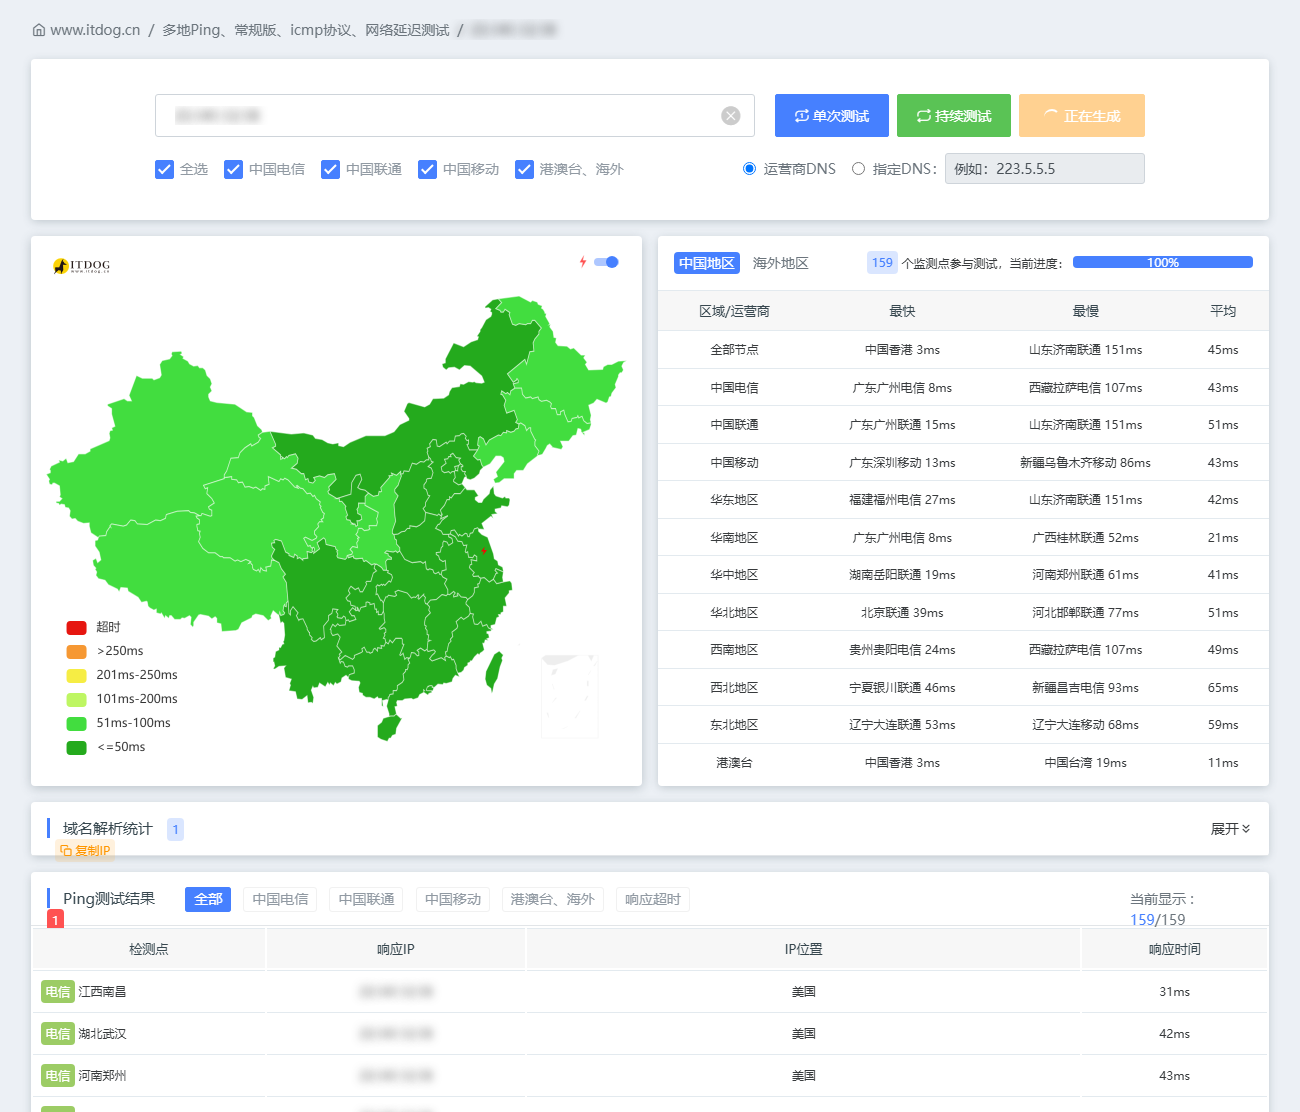Uncheck the 港澳台、海外 checkbox
This screenshot has height=1112, width=1300.
click(524, 169)
